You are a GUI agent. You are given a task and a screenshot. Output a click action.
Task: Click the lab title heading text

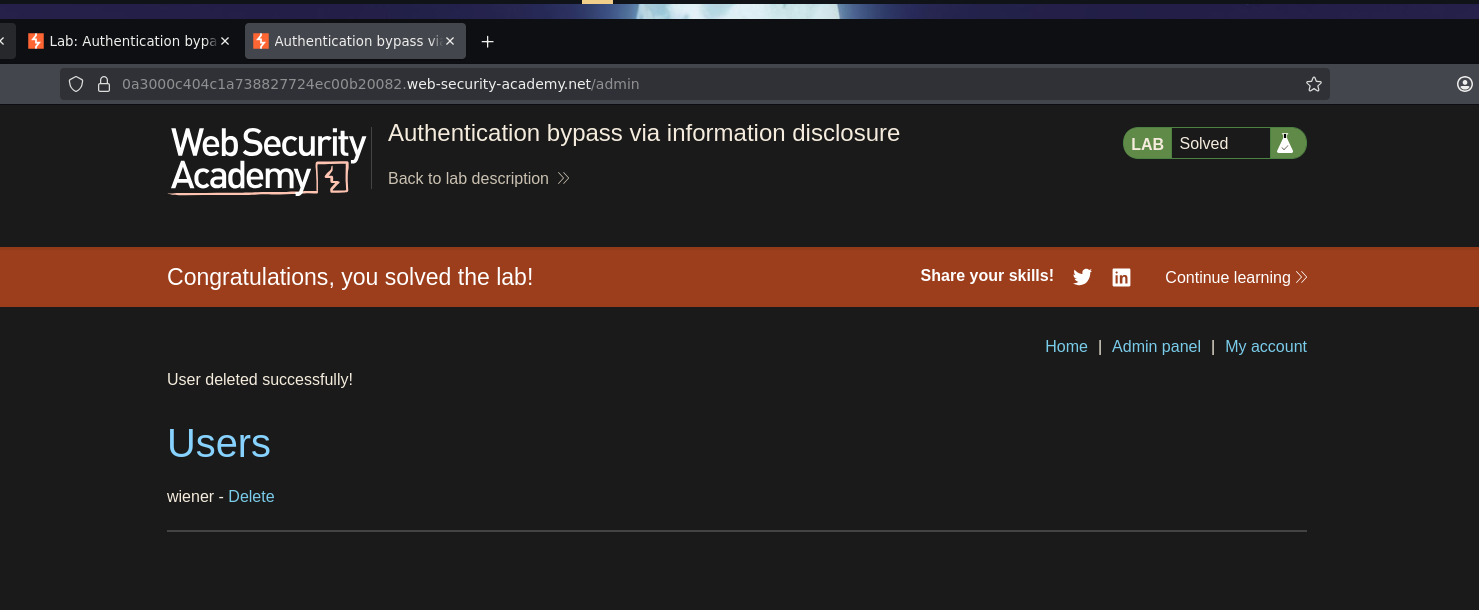[x=644, y=133]
